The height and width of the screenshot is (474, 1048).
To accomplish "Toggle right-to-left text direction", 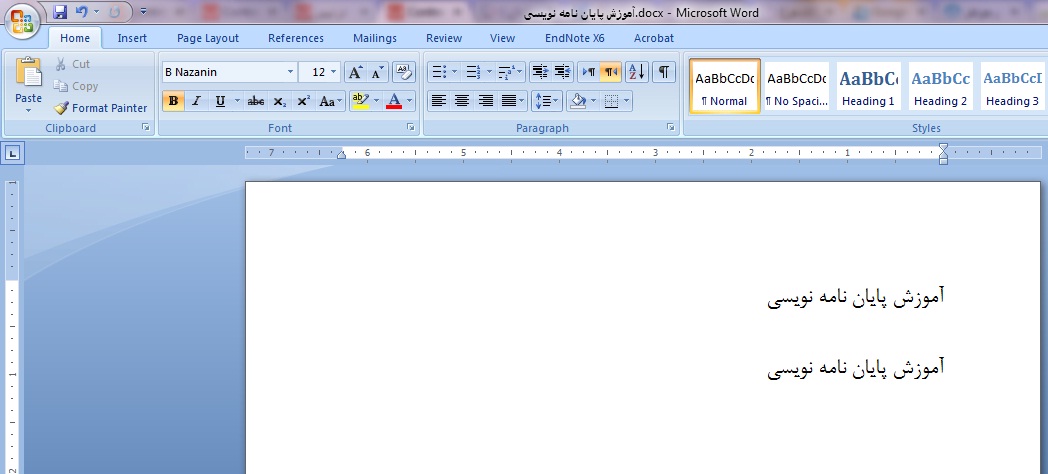I will (611, 72).
